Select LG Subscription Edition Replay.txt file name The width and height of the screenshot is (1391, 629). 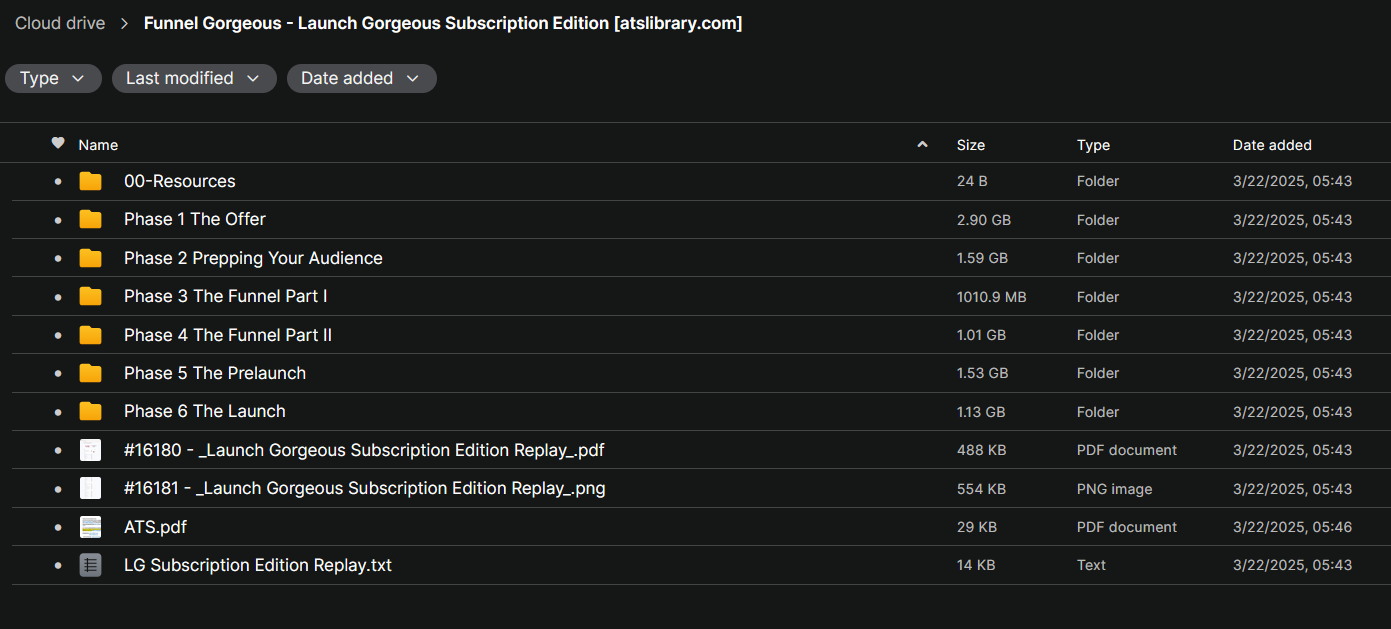(x=258, y=565)
